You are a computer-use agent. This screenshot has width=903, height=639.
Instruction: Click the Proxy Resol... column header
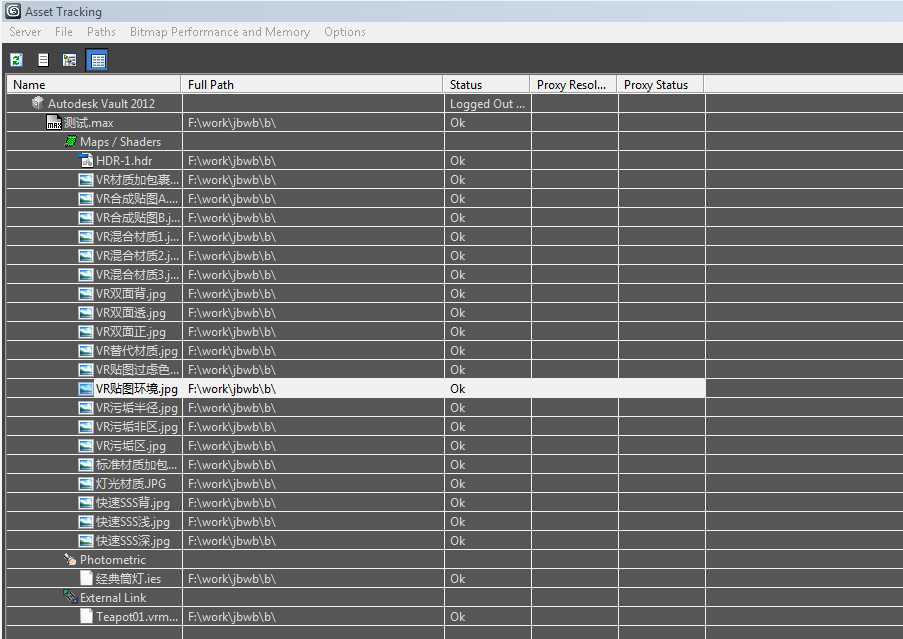tap(574, 85)
